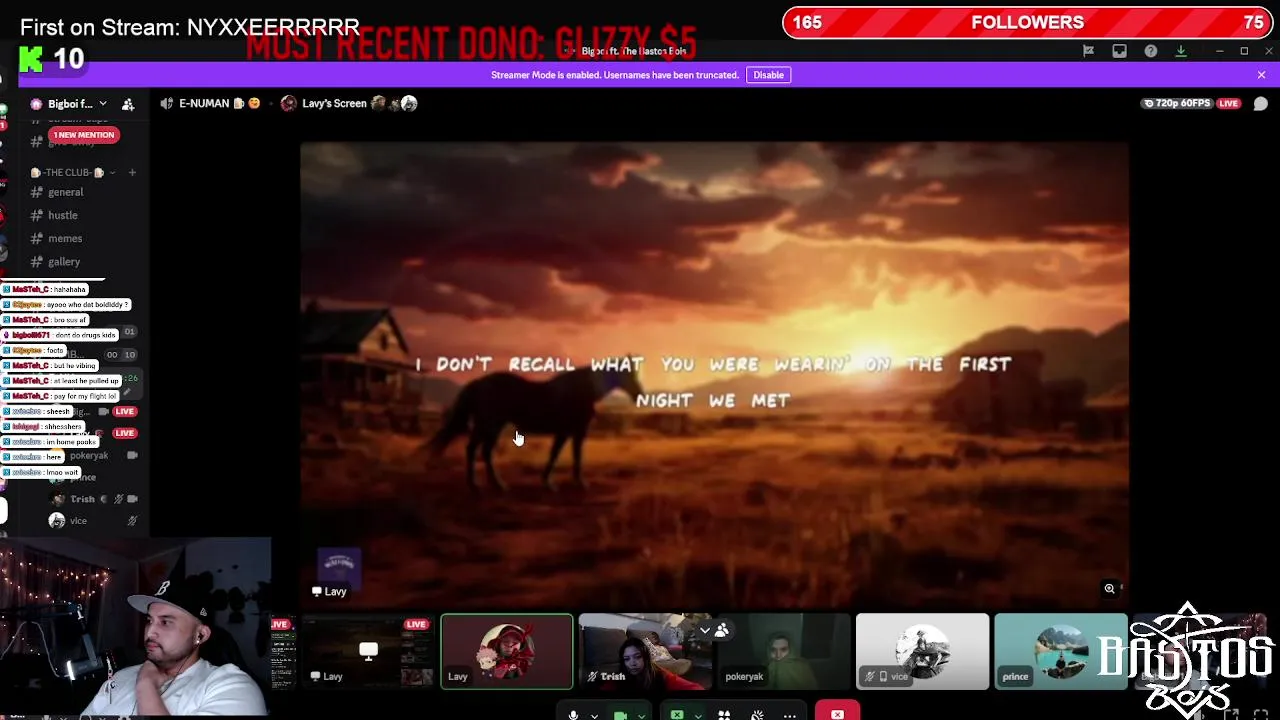This screenshot has height=720, width=1280.
Task: Open the Discord help question-mark icon
Action: [1151, 51]
